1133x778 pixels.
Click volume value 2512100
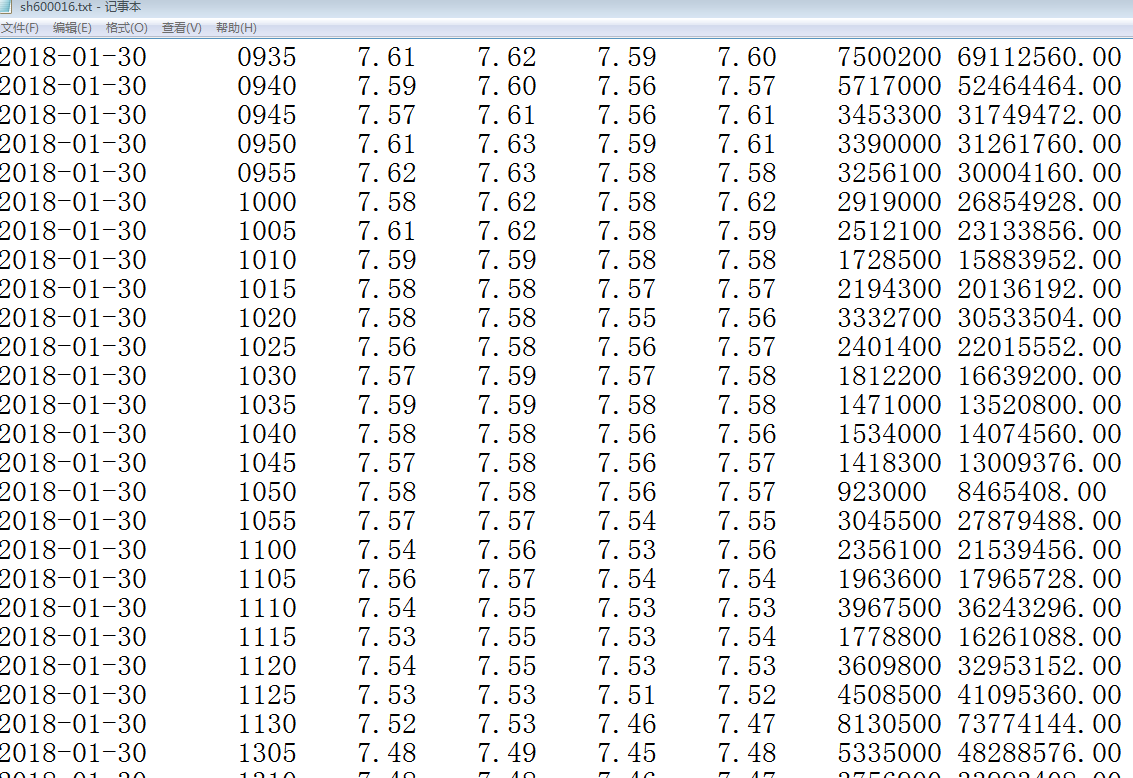889,231
